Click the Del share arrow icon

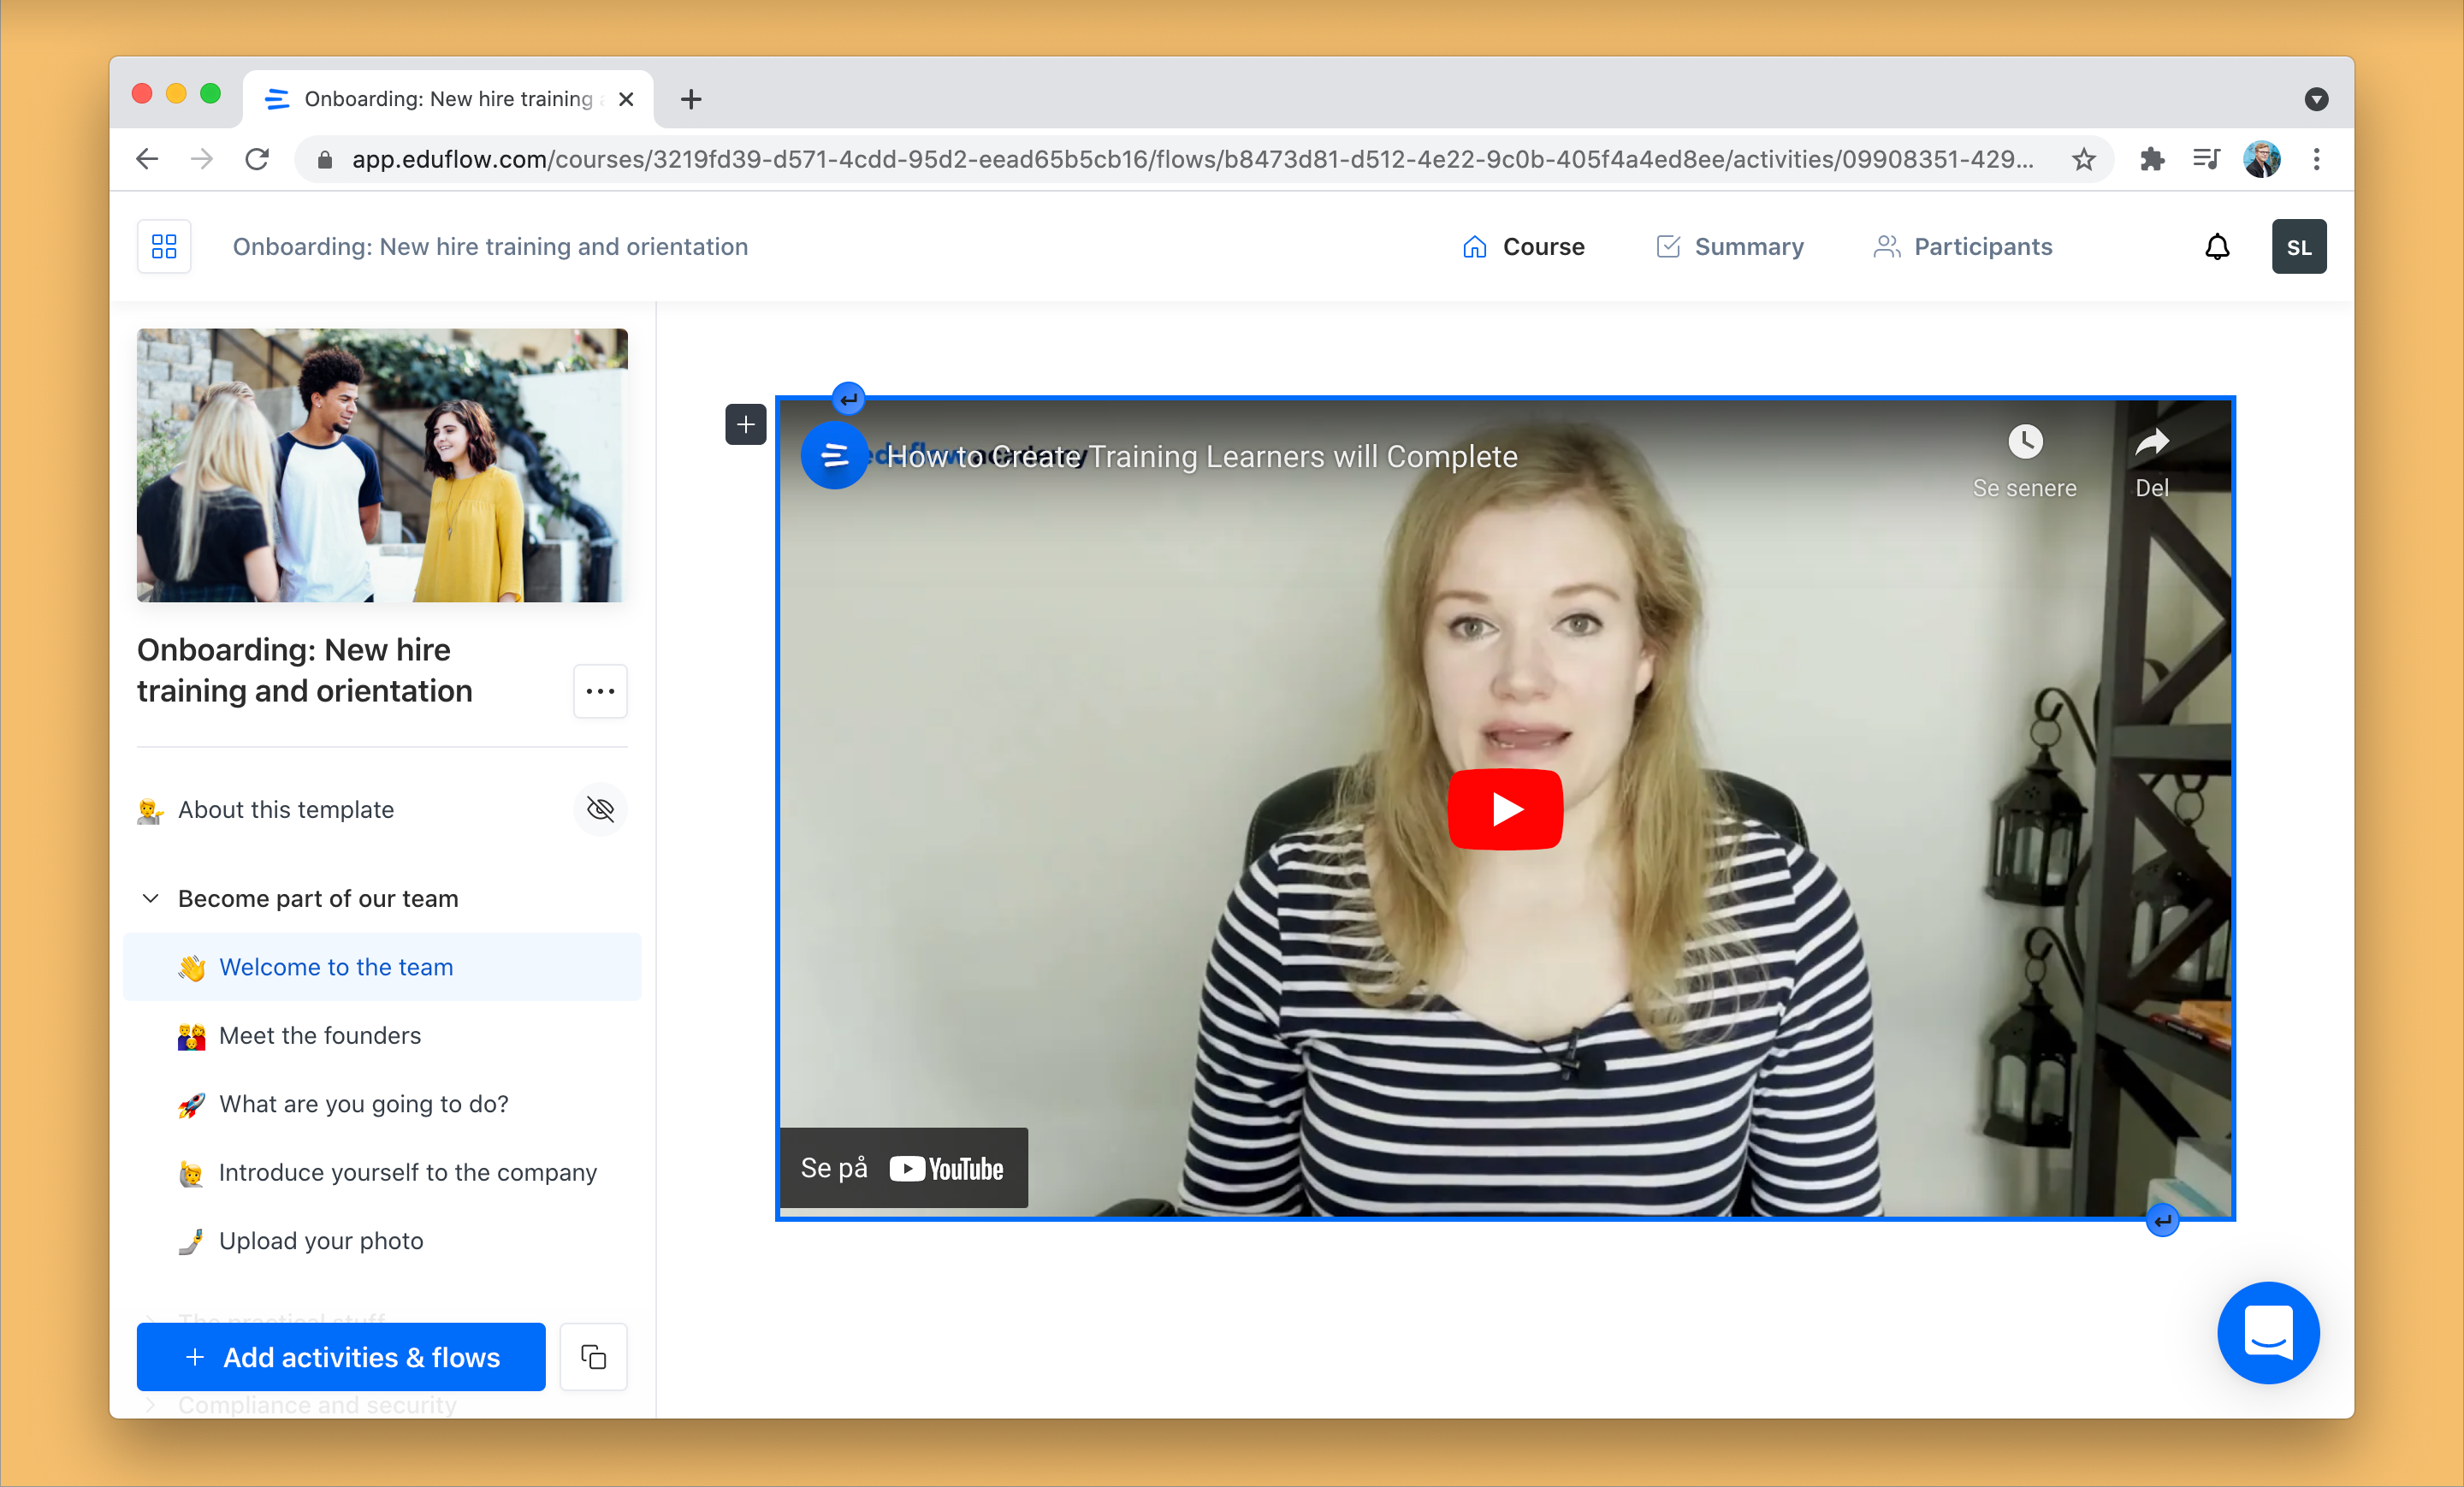pos(2152,442)
